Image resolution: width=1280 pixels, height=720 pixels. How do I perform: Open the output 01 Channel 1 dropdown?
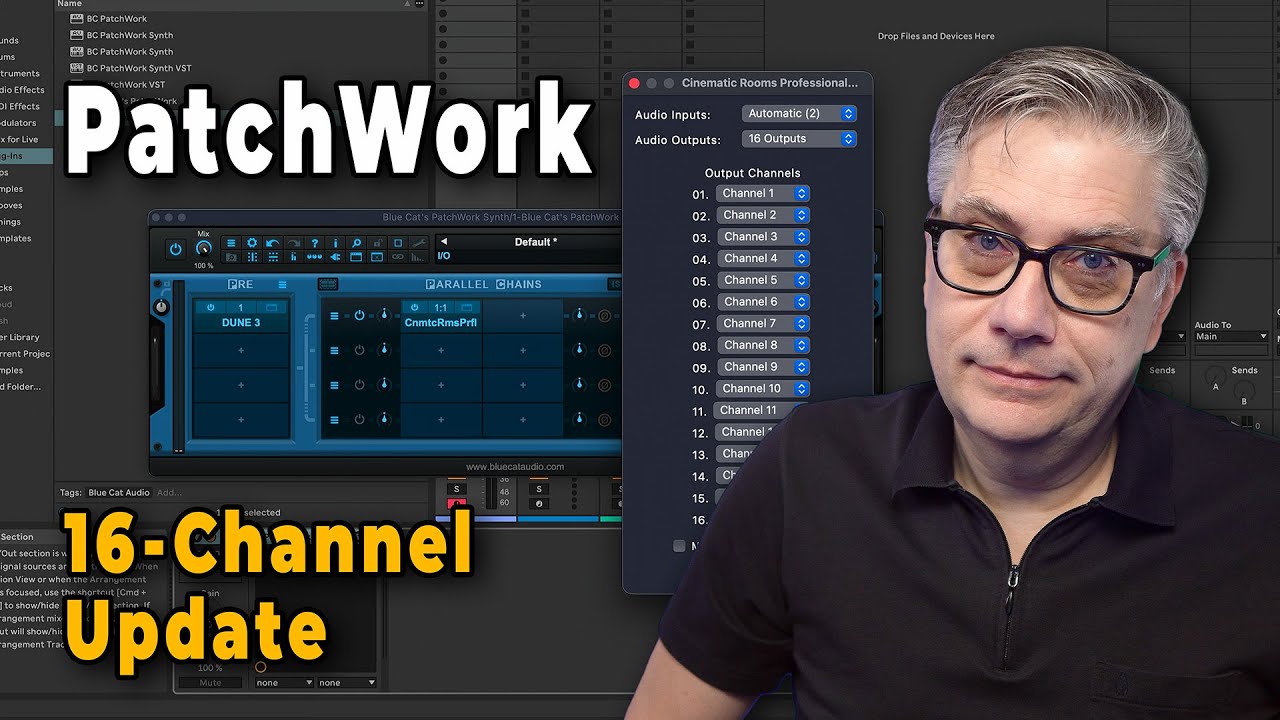pyautogui.click(x=762, y=193)
